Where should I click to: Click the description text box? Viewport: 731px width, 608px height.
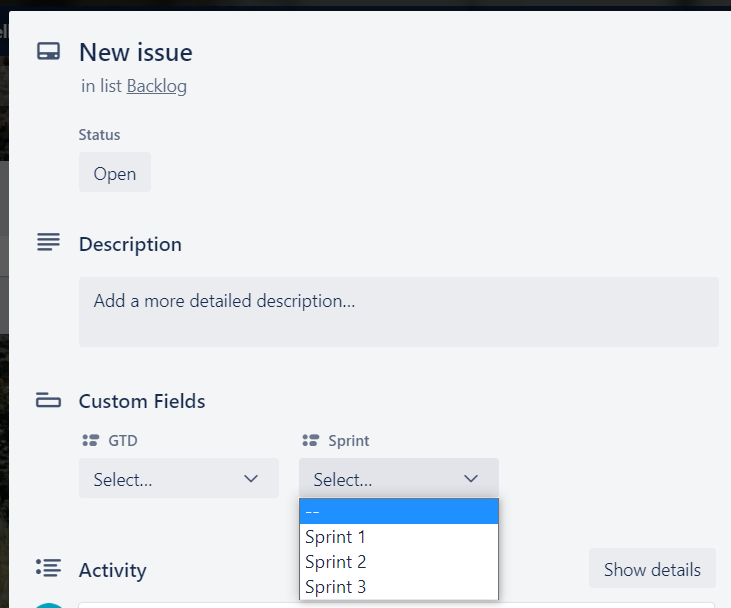(398, 311)
